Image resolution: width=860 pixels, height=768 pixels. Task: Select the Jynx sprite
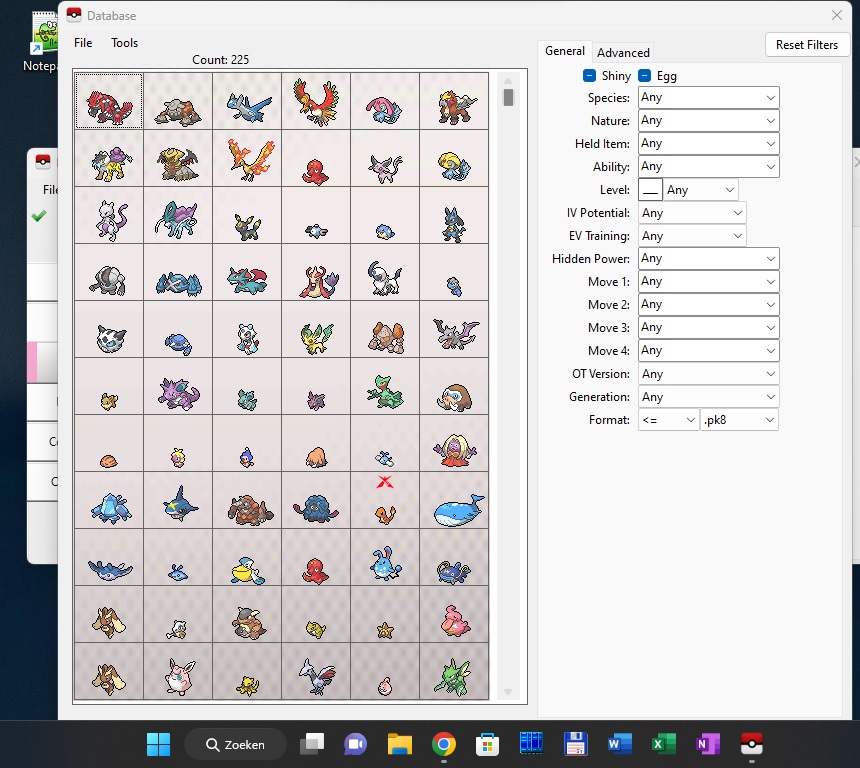click(x=454, y=444)
